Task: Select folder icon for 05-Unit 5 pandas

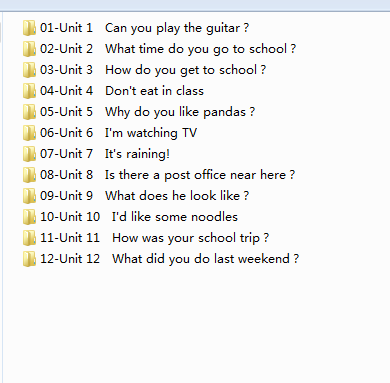Action: 29,112
